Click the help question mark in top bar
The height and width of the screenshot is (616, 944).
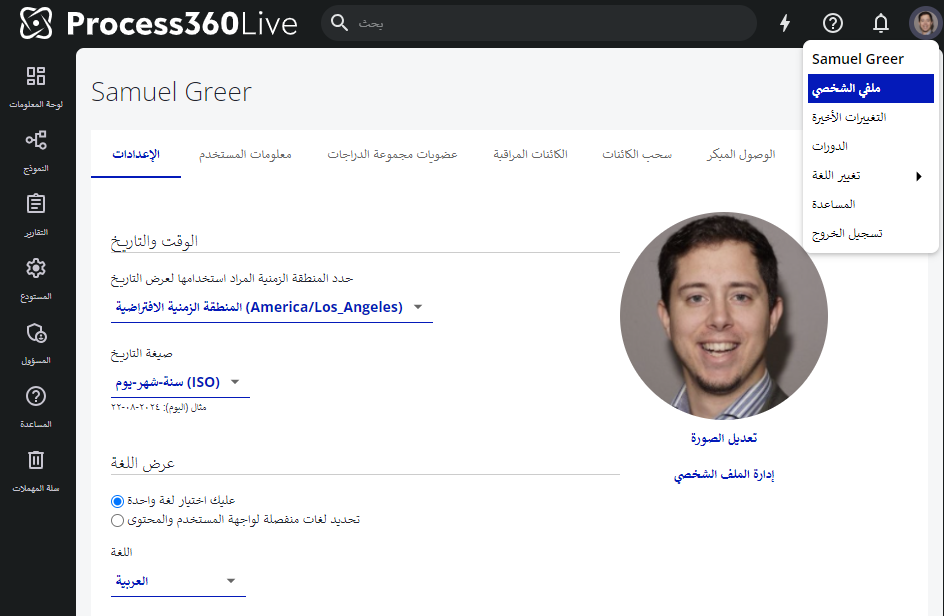tap(833, 23)
